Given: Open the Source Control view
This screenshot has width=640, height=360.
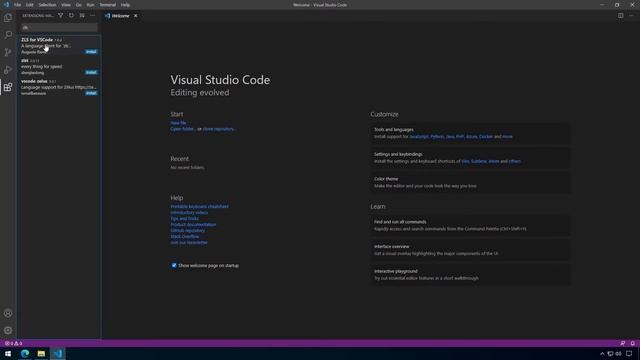Looking at the screenshot, I should 8,52.
